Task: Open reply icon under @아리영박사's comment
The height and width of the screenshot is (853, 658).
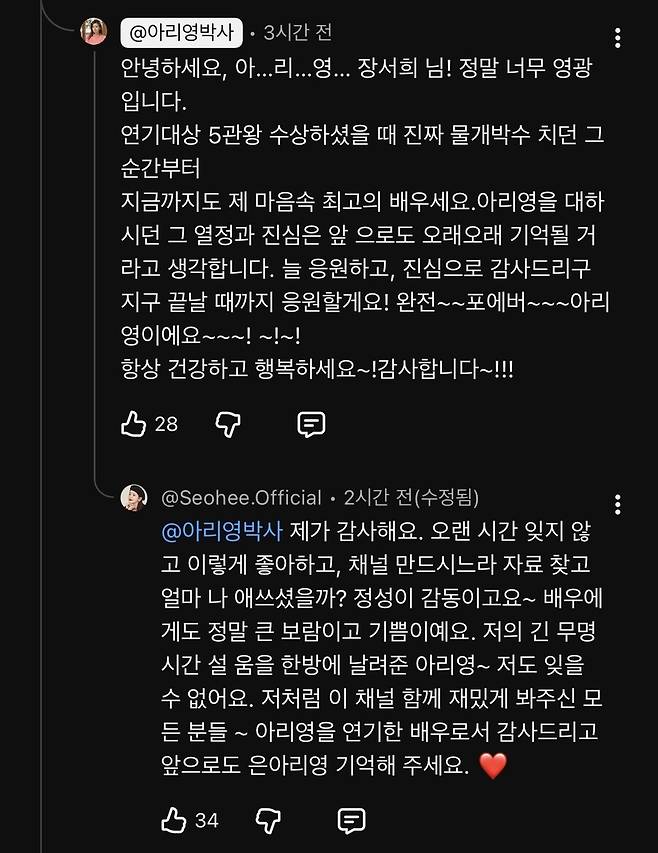Action: point(309,423)
